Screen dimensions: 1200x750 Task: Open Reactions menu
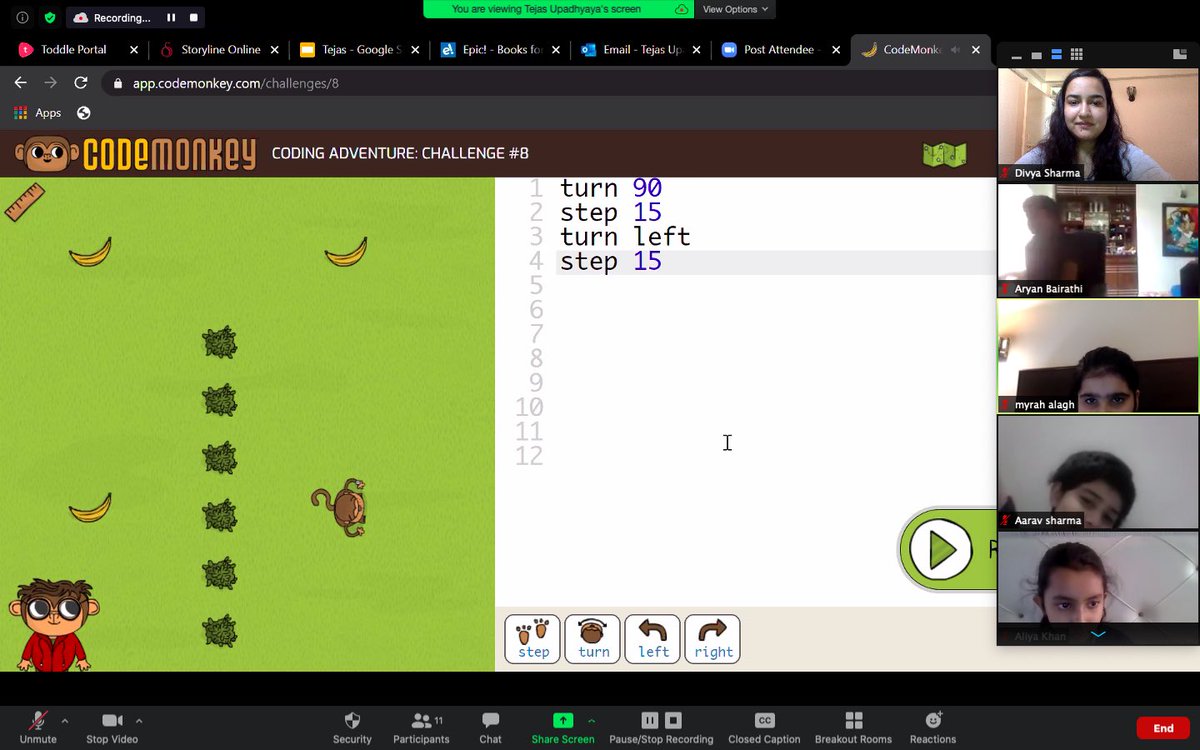click(x=933, y=727)
